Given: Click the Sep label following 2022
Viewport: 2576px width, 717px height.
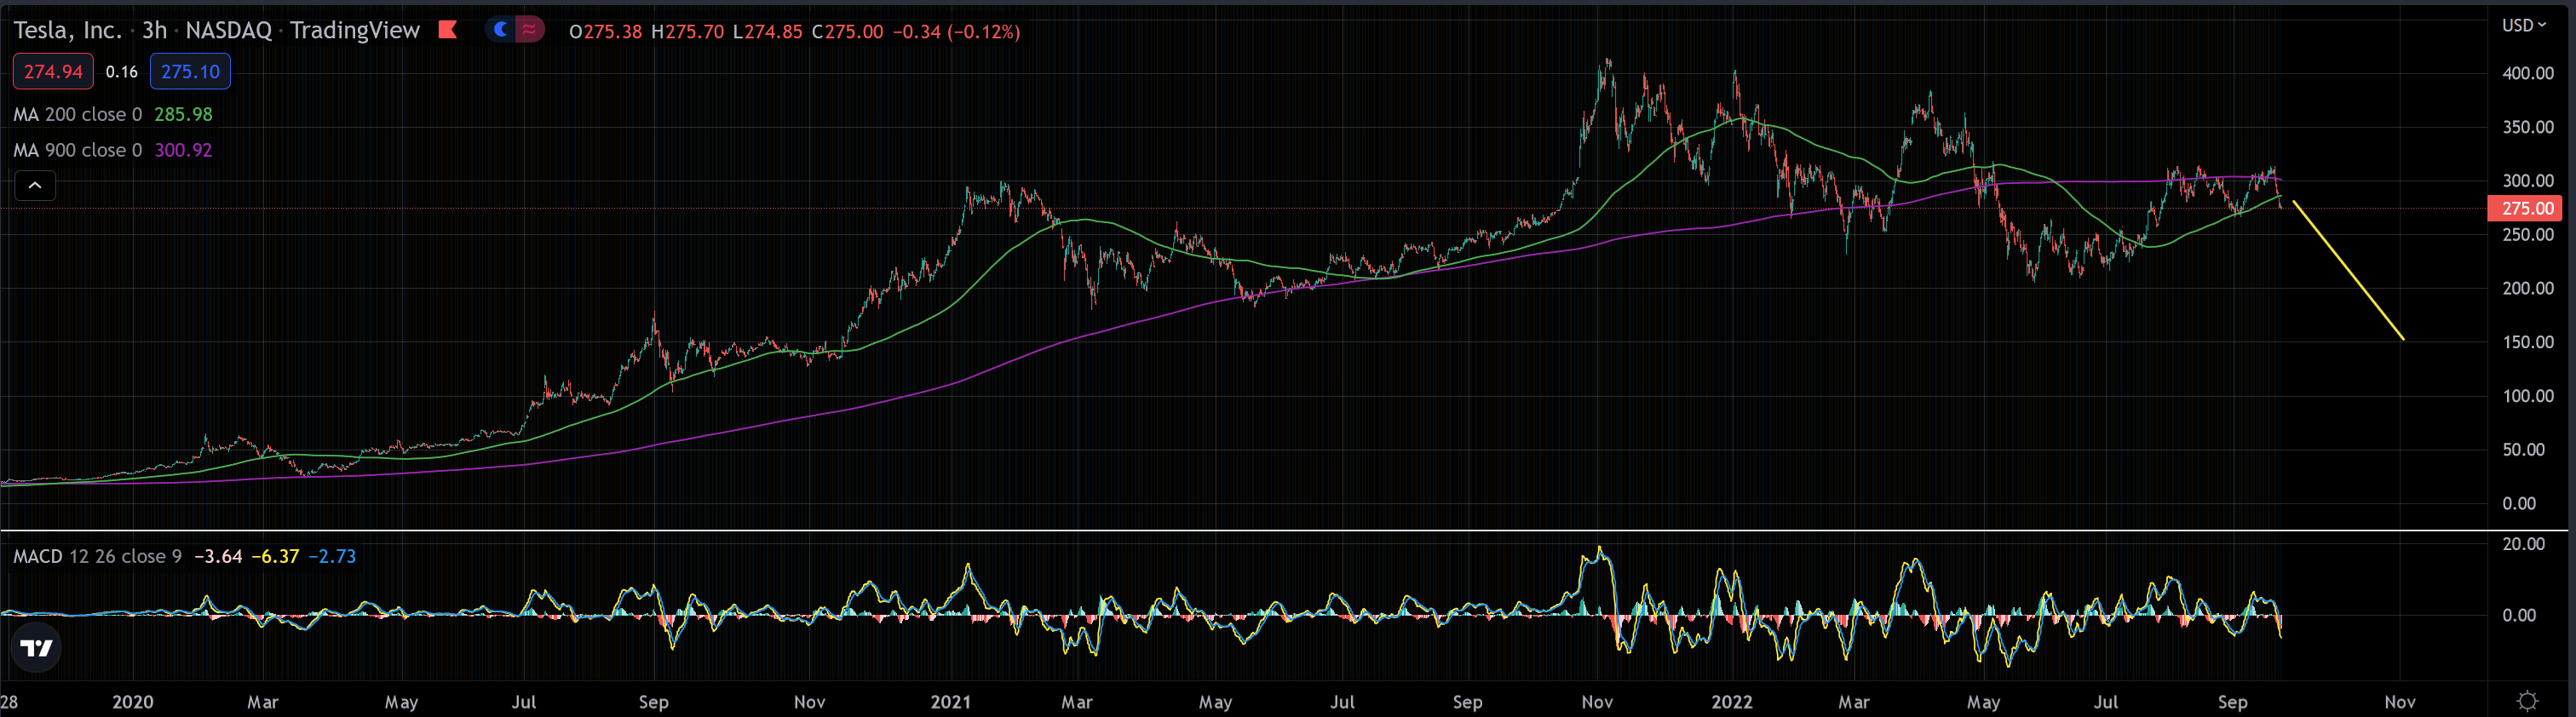Looking at the screenshot, I should point(2232,702).
